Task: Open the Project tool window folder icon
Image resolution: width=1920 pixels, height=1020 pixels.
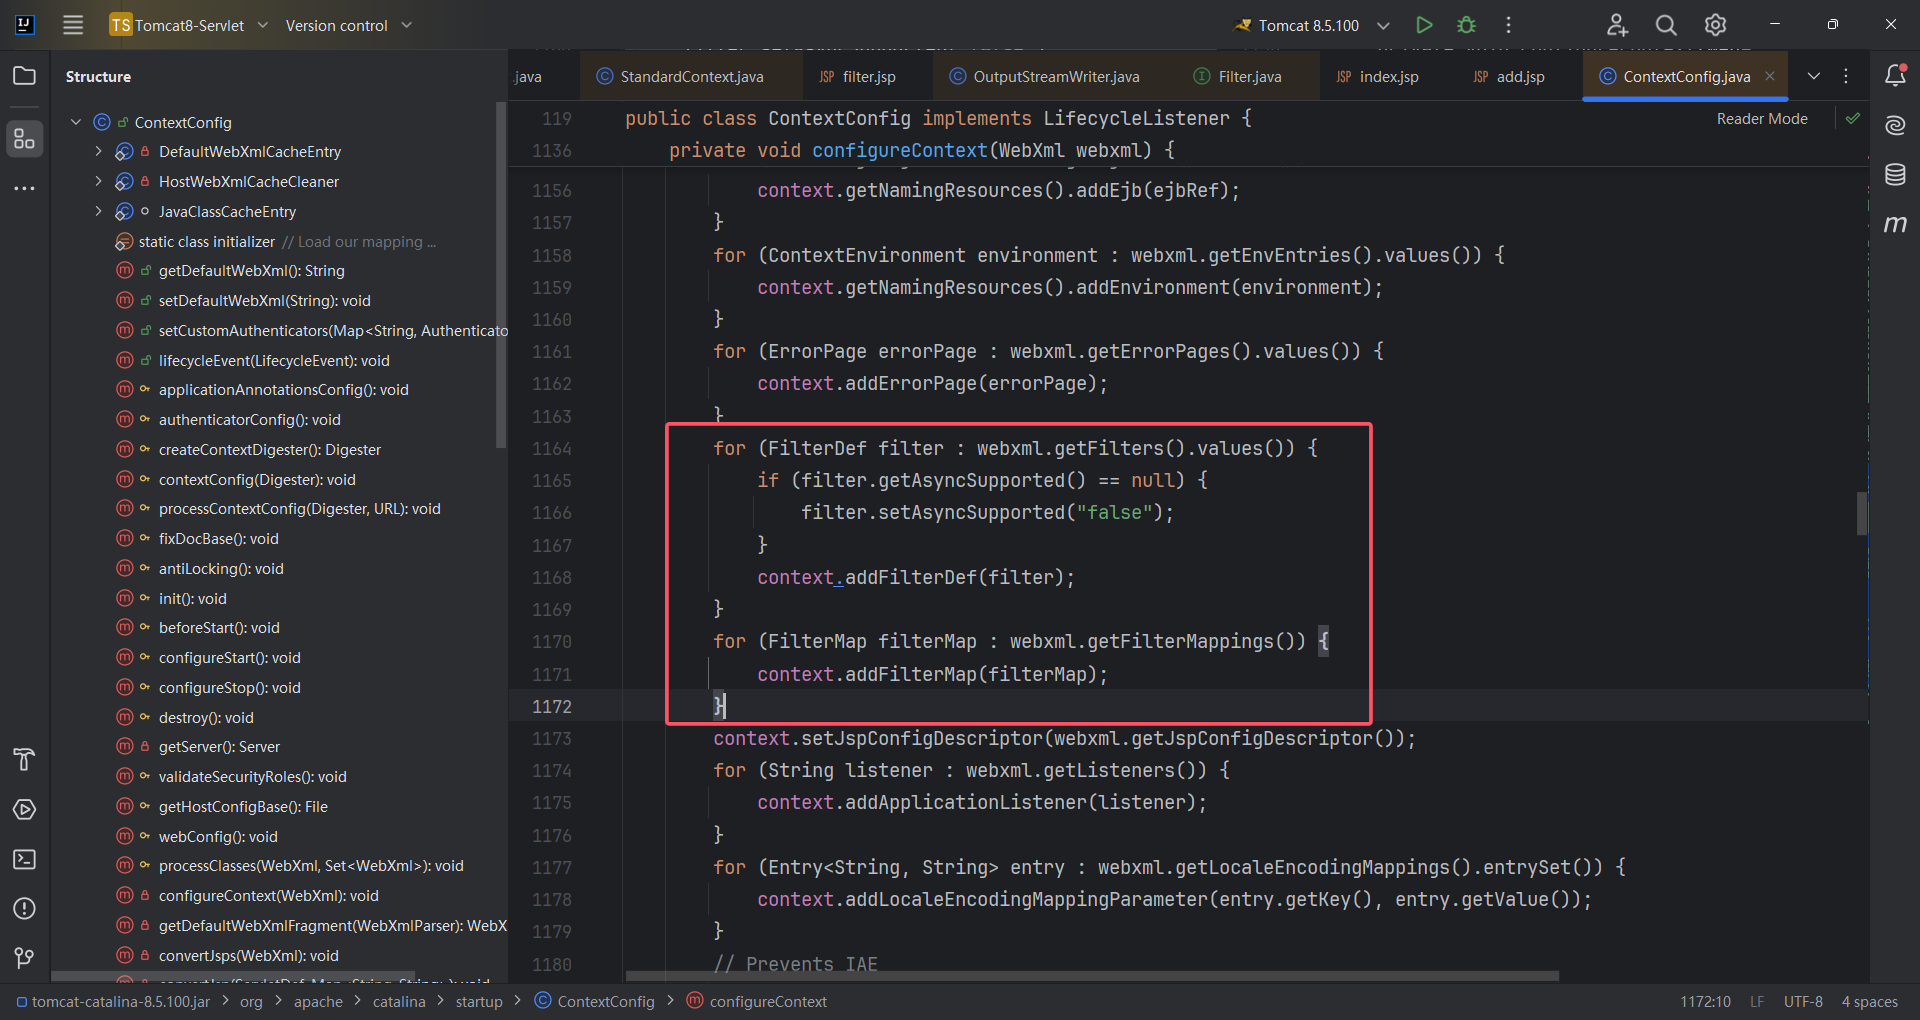Action: click(24, 76)
